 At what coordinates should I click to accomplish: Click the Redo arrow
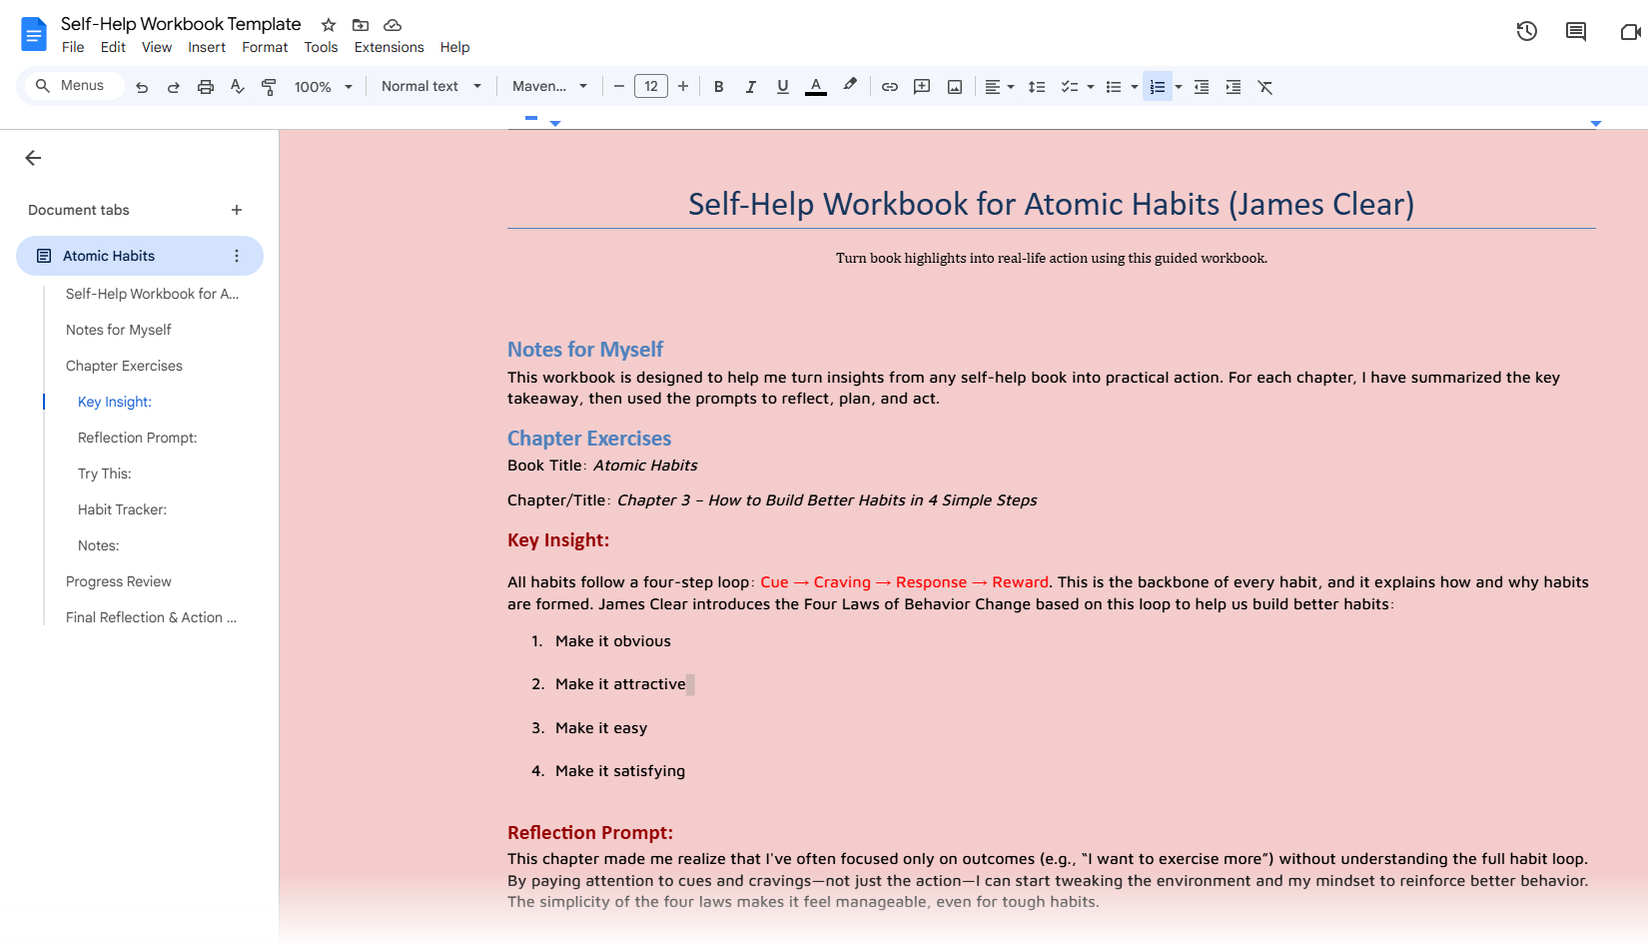pos(173,87)
